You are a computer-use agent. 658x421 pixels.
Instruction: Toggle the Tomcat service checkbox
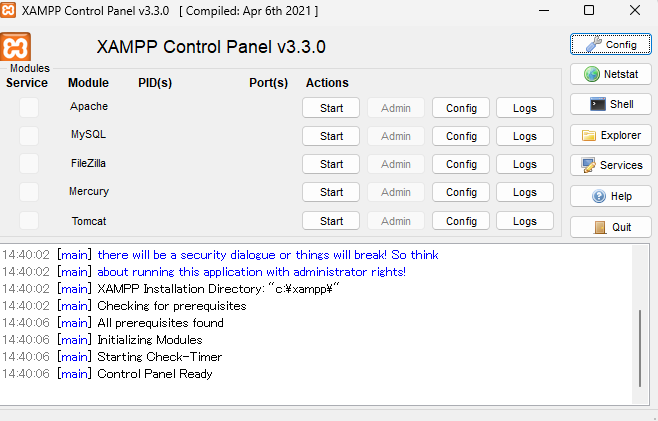coord(29,221)
